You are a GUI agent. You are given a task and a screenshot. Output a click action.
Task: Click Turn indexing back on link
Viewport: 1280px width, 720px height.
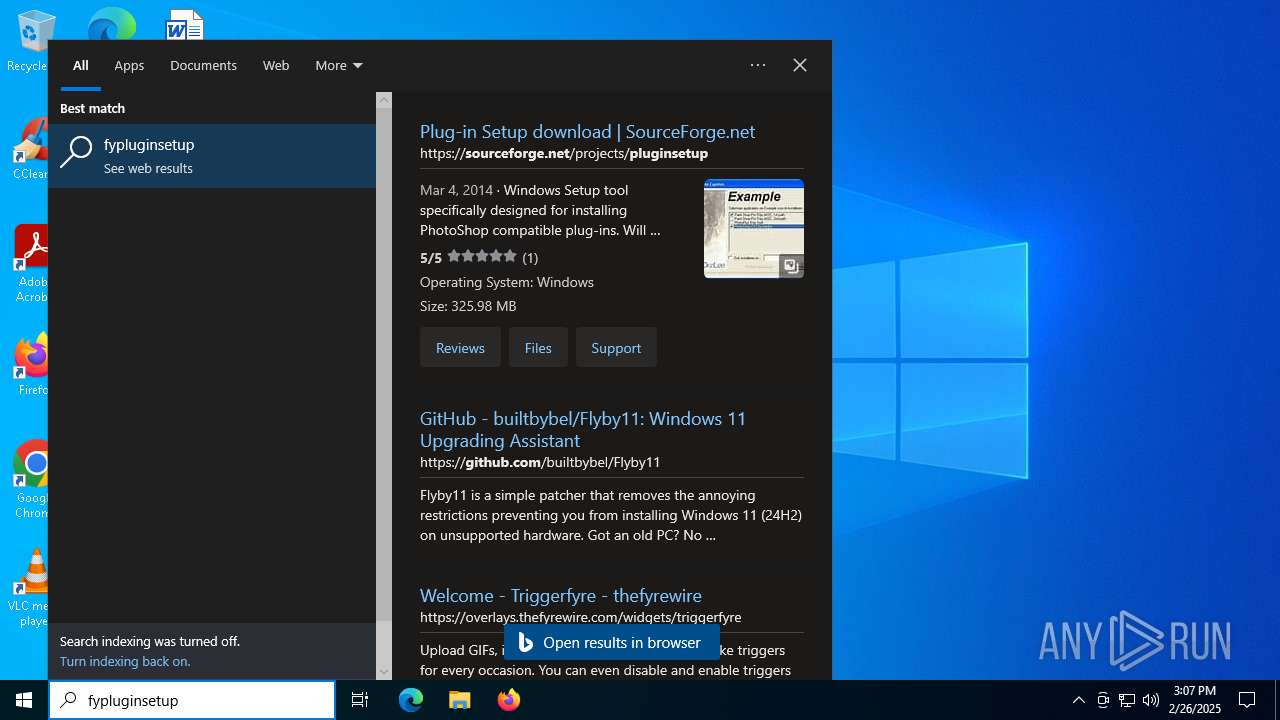125,662
